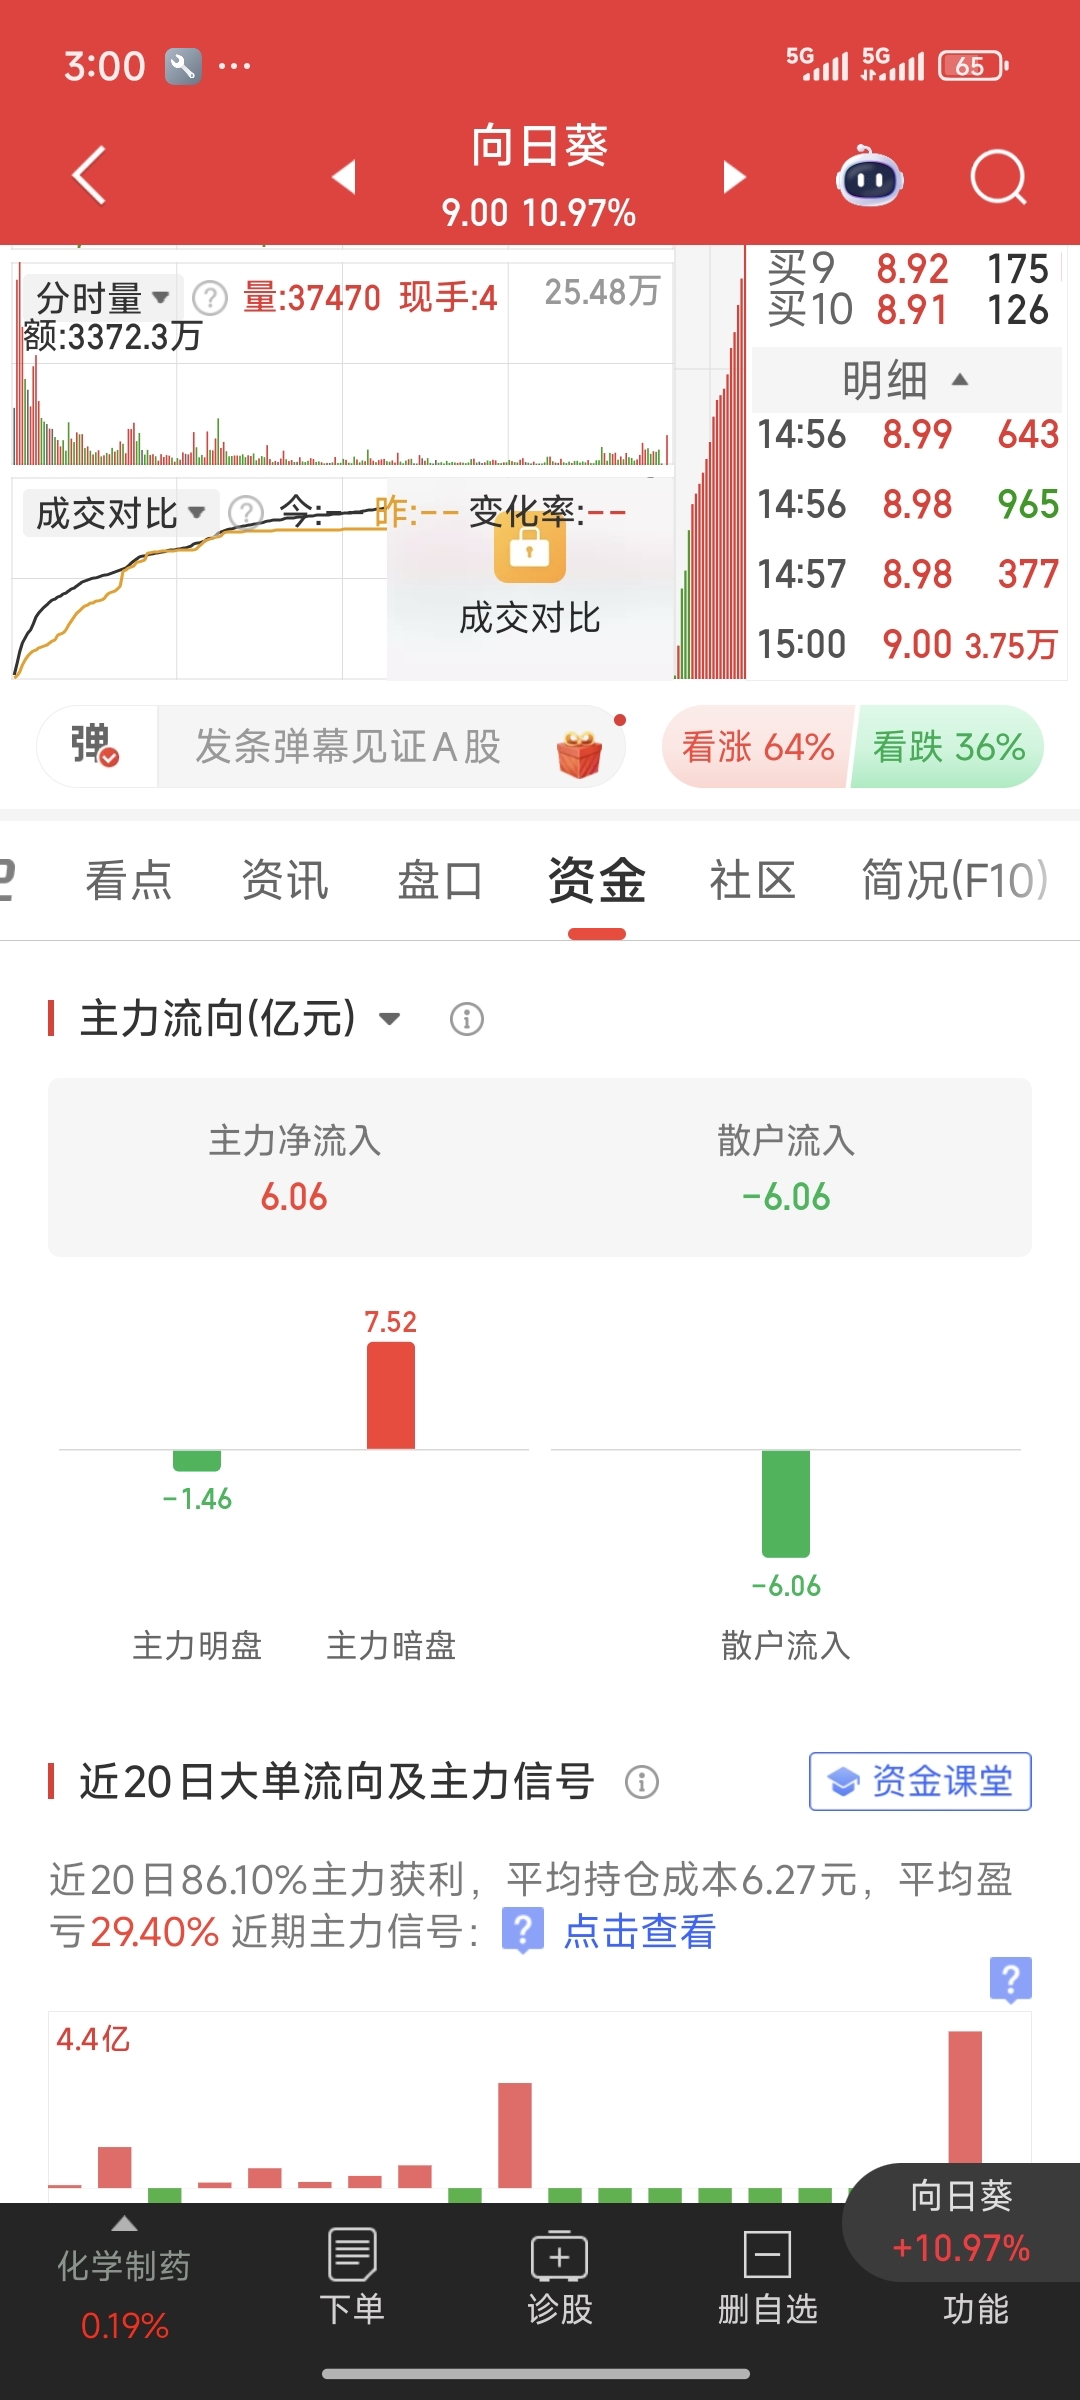Screen dimensions: 1080x2400
Task: Go to previous stock with left triangle
Action: coord(344,177)
